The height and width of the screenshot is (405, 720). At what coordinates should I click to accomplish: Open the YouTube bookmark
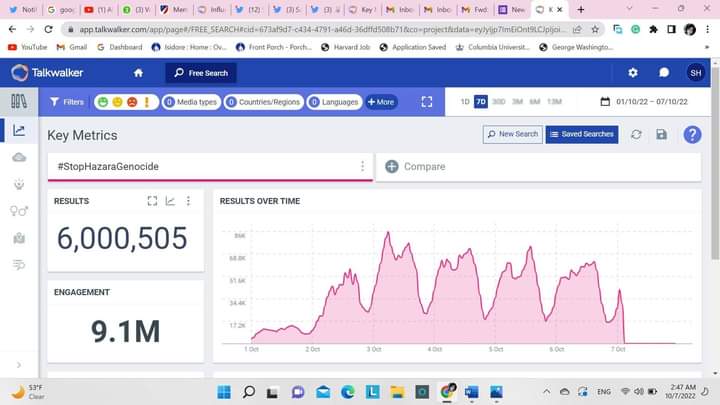pyautogui.click(x=28, y=47)
